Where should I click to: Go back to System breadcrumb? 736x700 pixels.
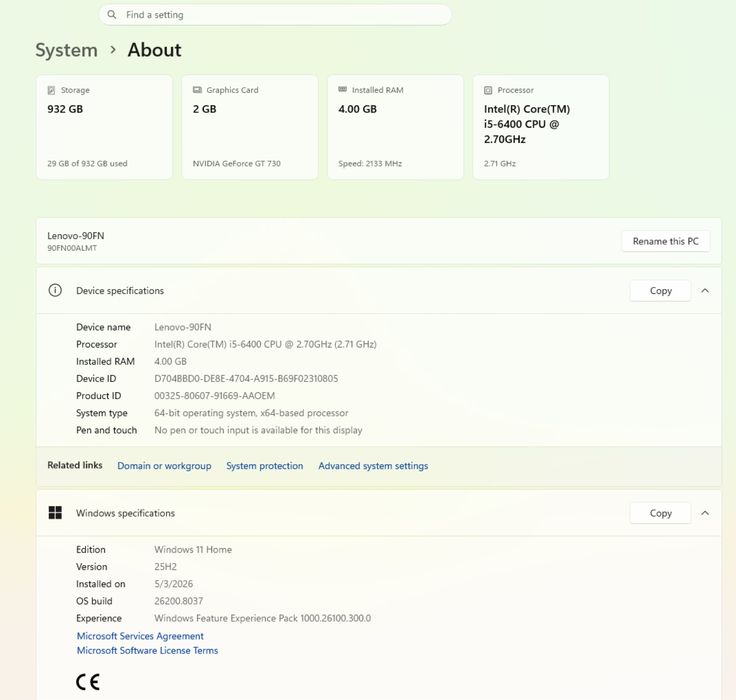[x=67, y=50]
